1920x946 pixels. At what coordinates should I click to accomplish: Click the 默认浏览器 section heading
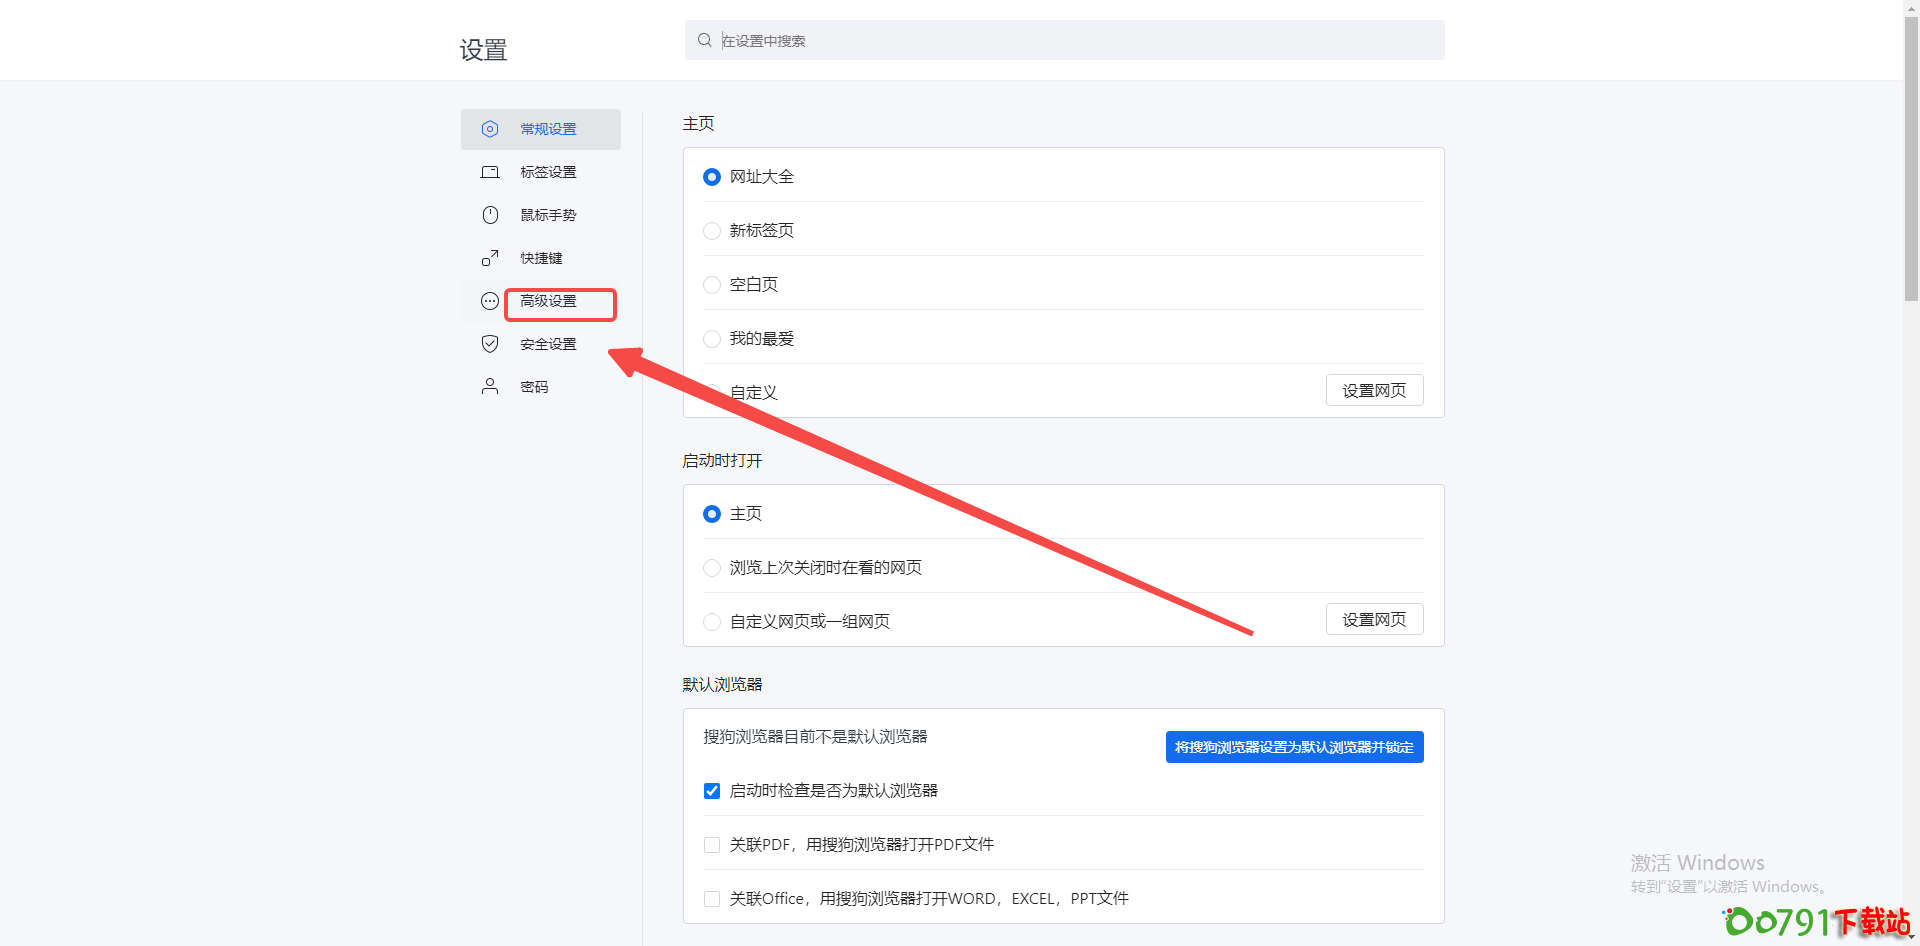[x=722, y=684]
